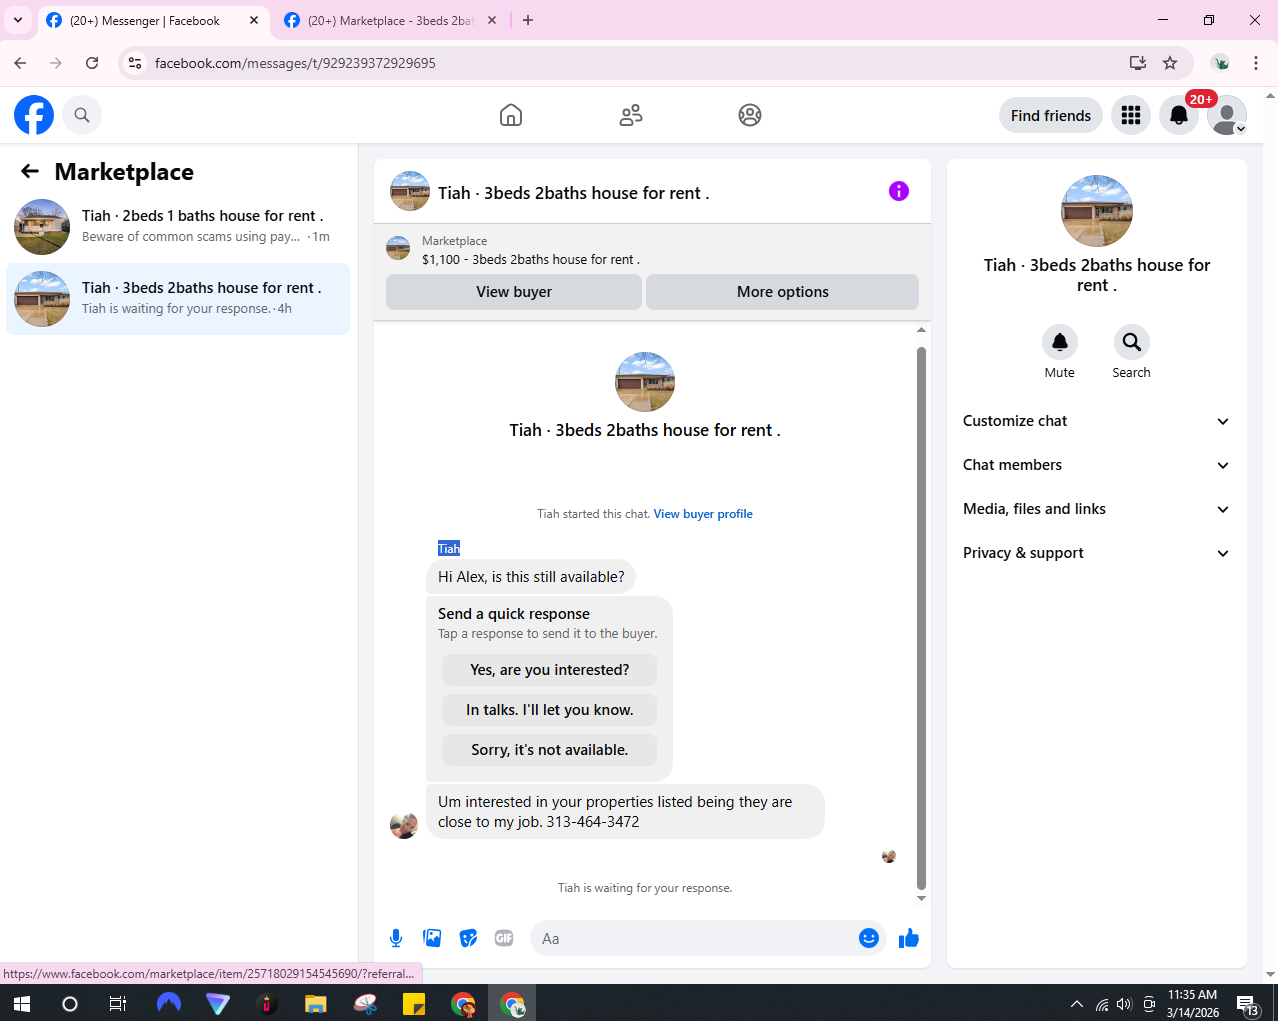Open Facebook search magnifier
This screenshot has width=1278, height=1021.
(x=82, y=115)
